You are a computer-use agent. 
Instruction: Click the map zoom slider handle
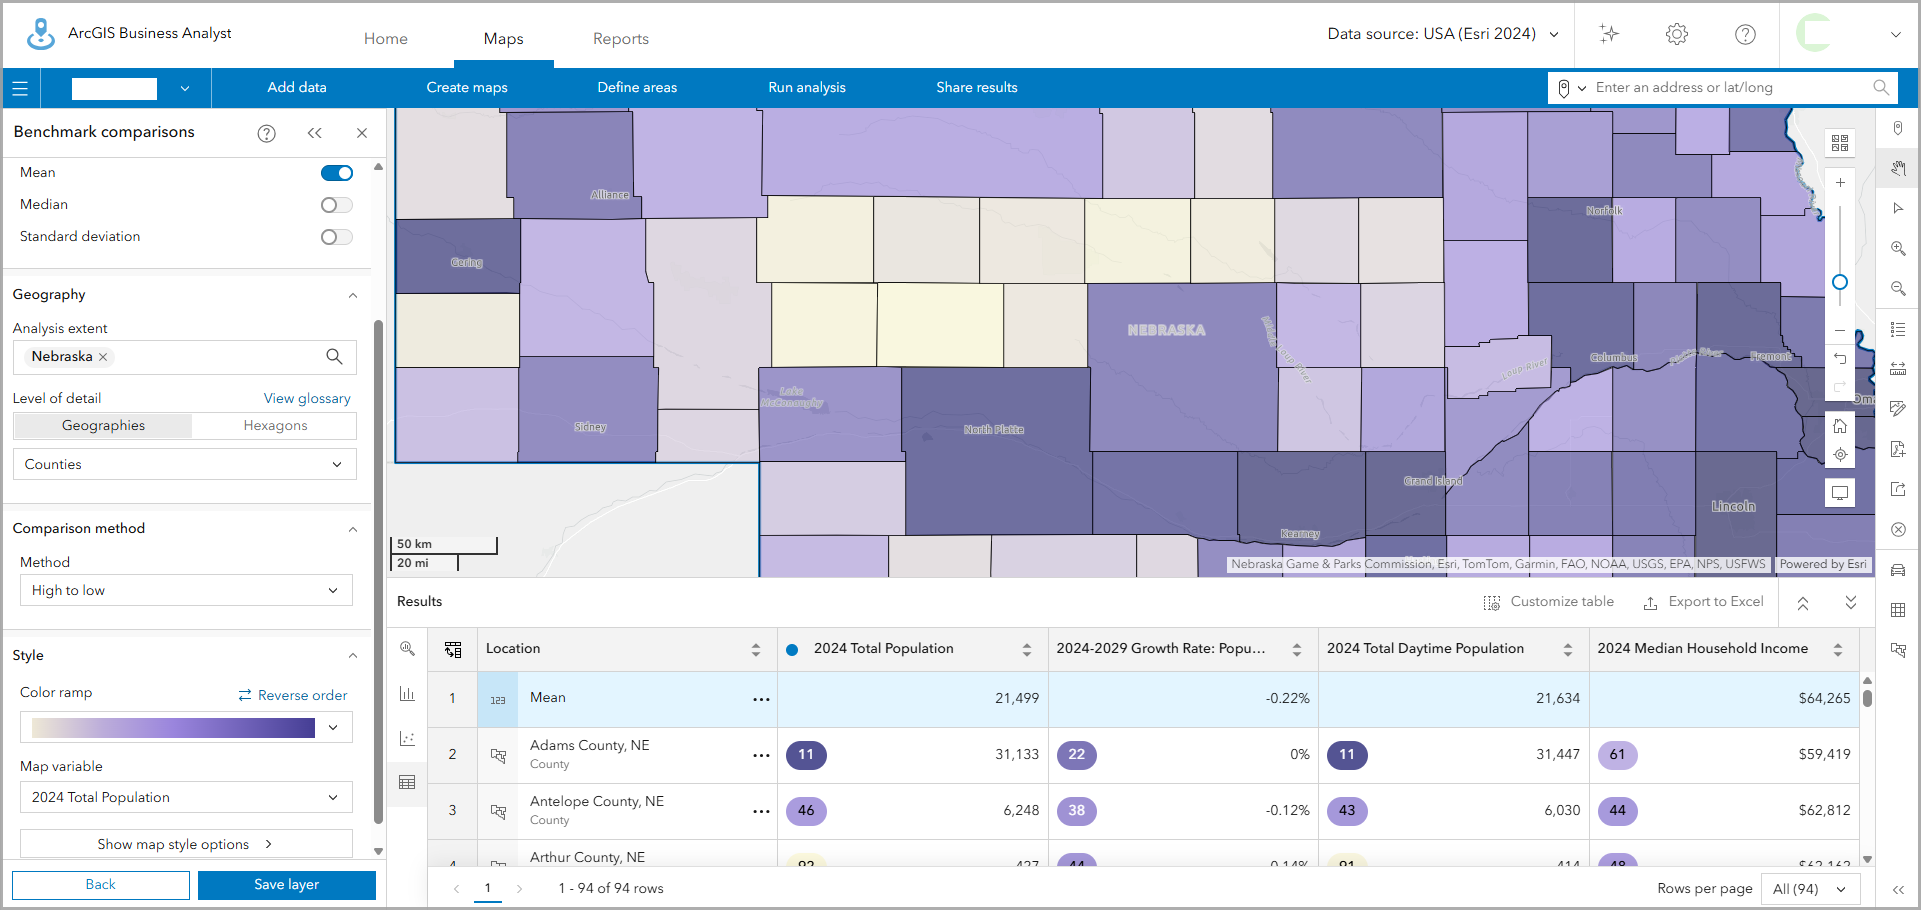1840,283
